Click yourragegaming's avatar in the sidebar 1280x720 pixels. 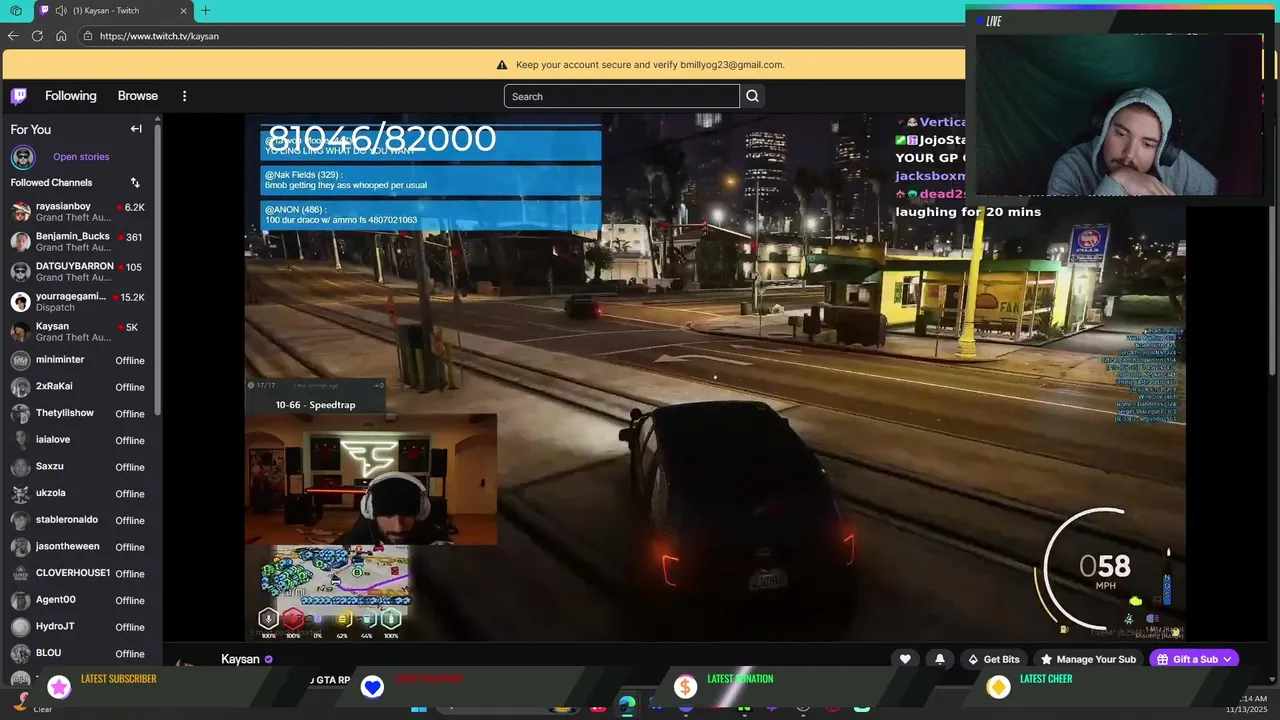(20, 302)
